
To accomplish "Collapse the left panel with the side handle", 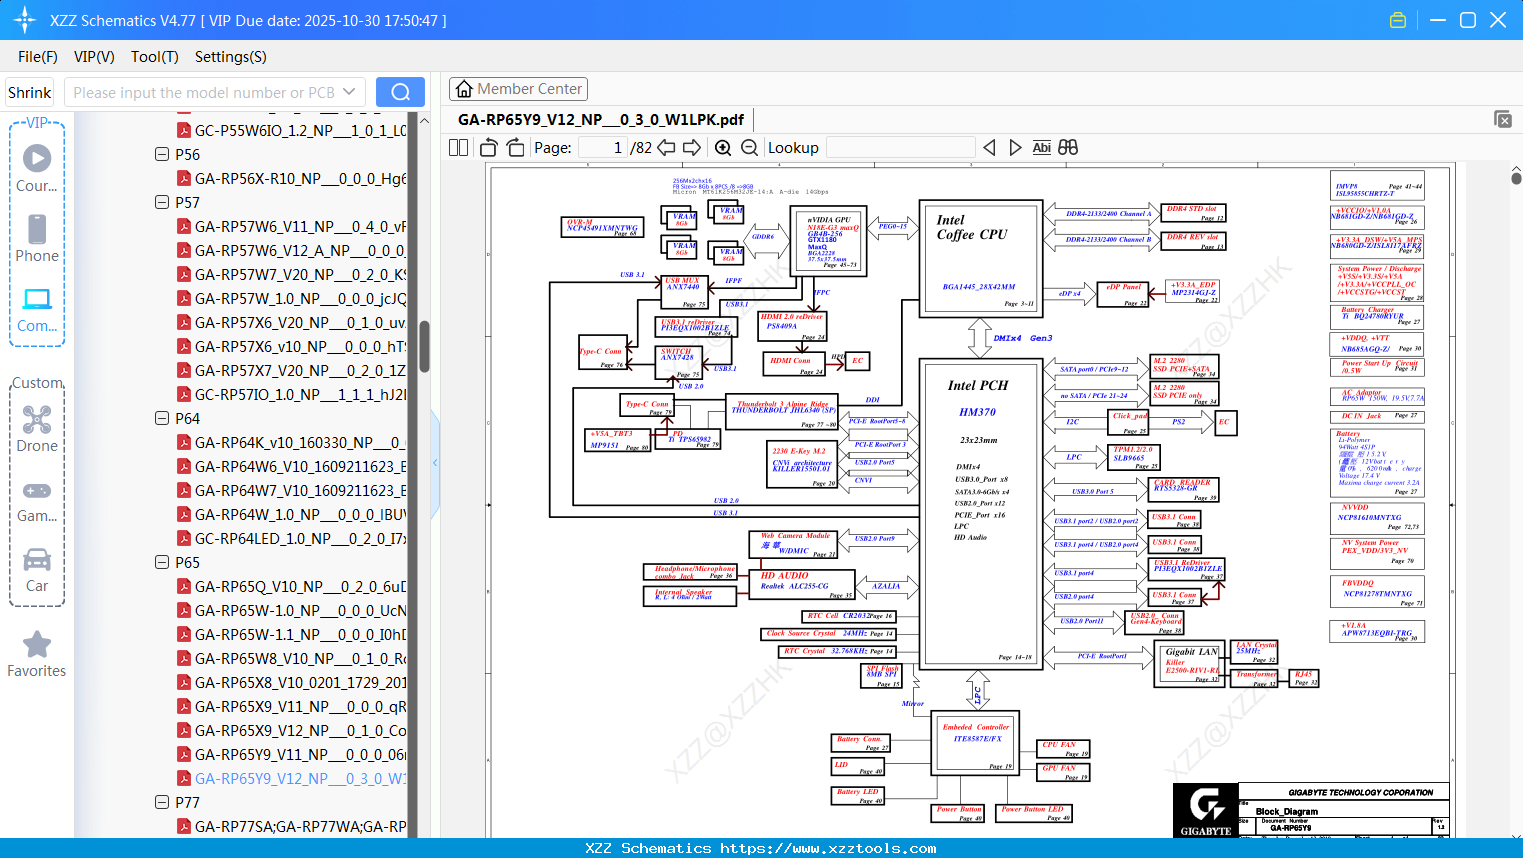I will 435,462.
